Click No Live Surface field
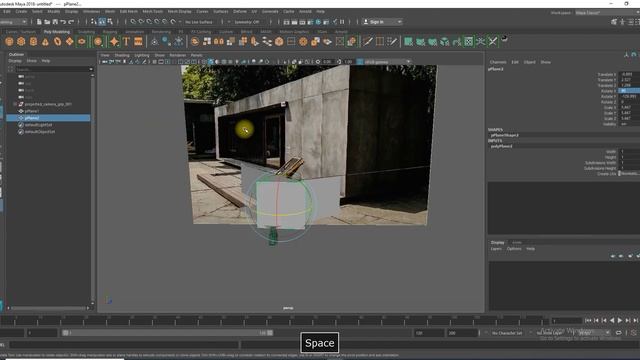640x360 pixels. point(199,22)
